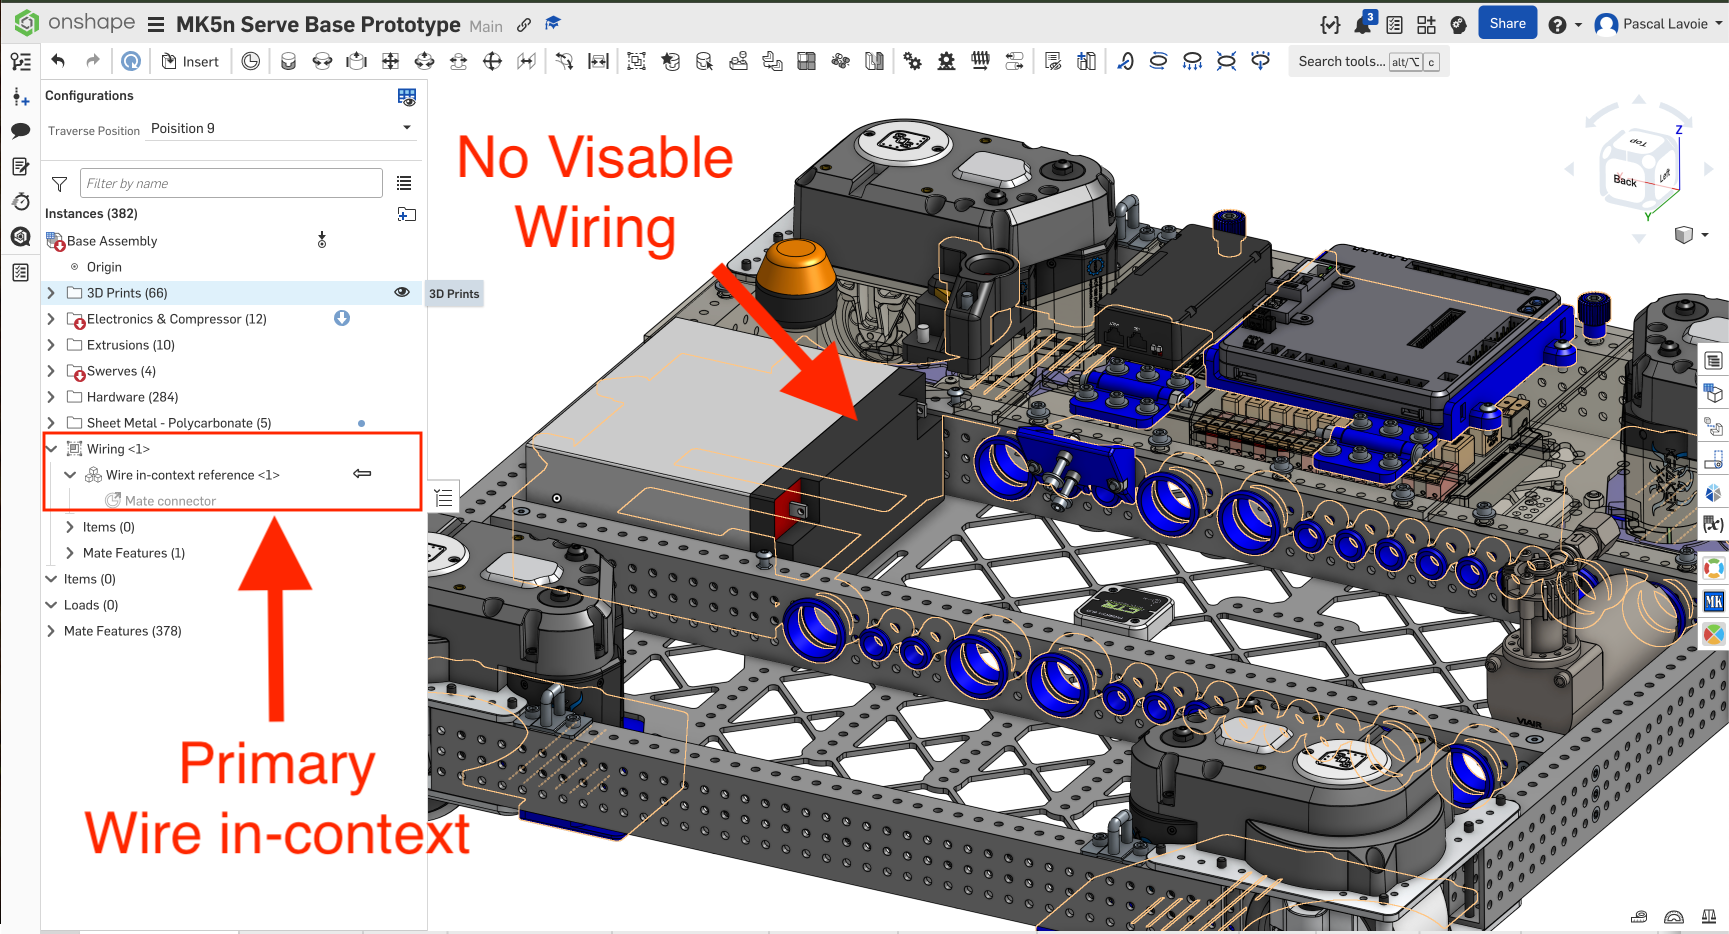Expand Sheet Metal - Polycarbonate (5) folder
This screenshot has height=934, width=1729.
click(51, 423)
